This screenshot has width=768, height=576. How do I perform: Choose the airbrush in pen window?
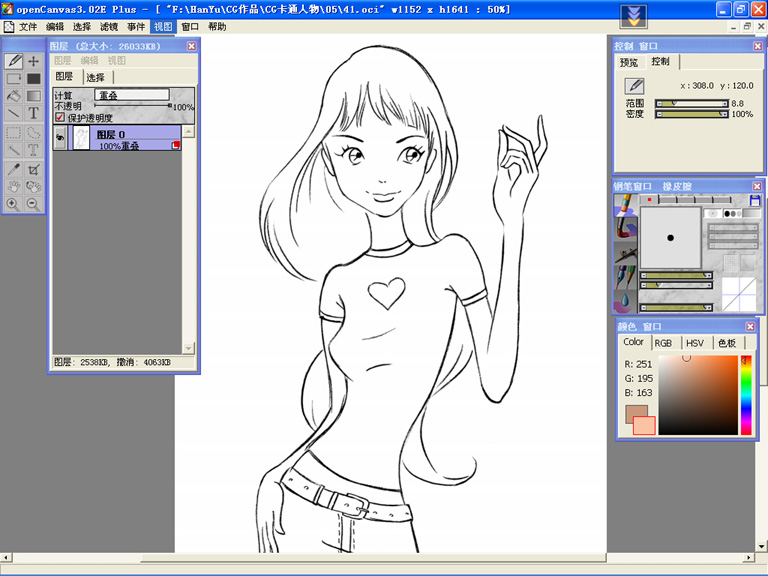pos(625,252)
